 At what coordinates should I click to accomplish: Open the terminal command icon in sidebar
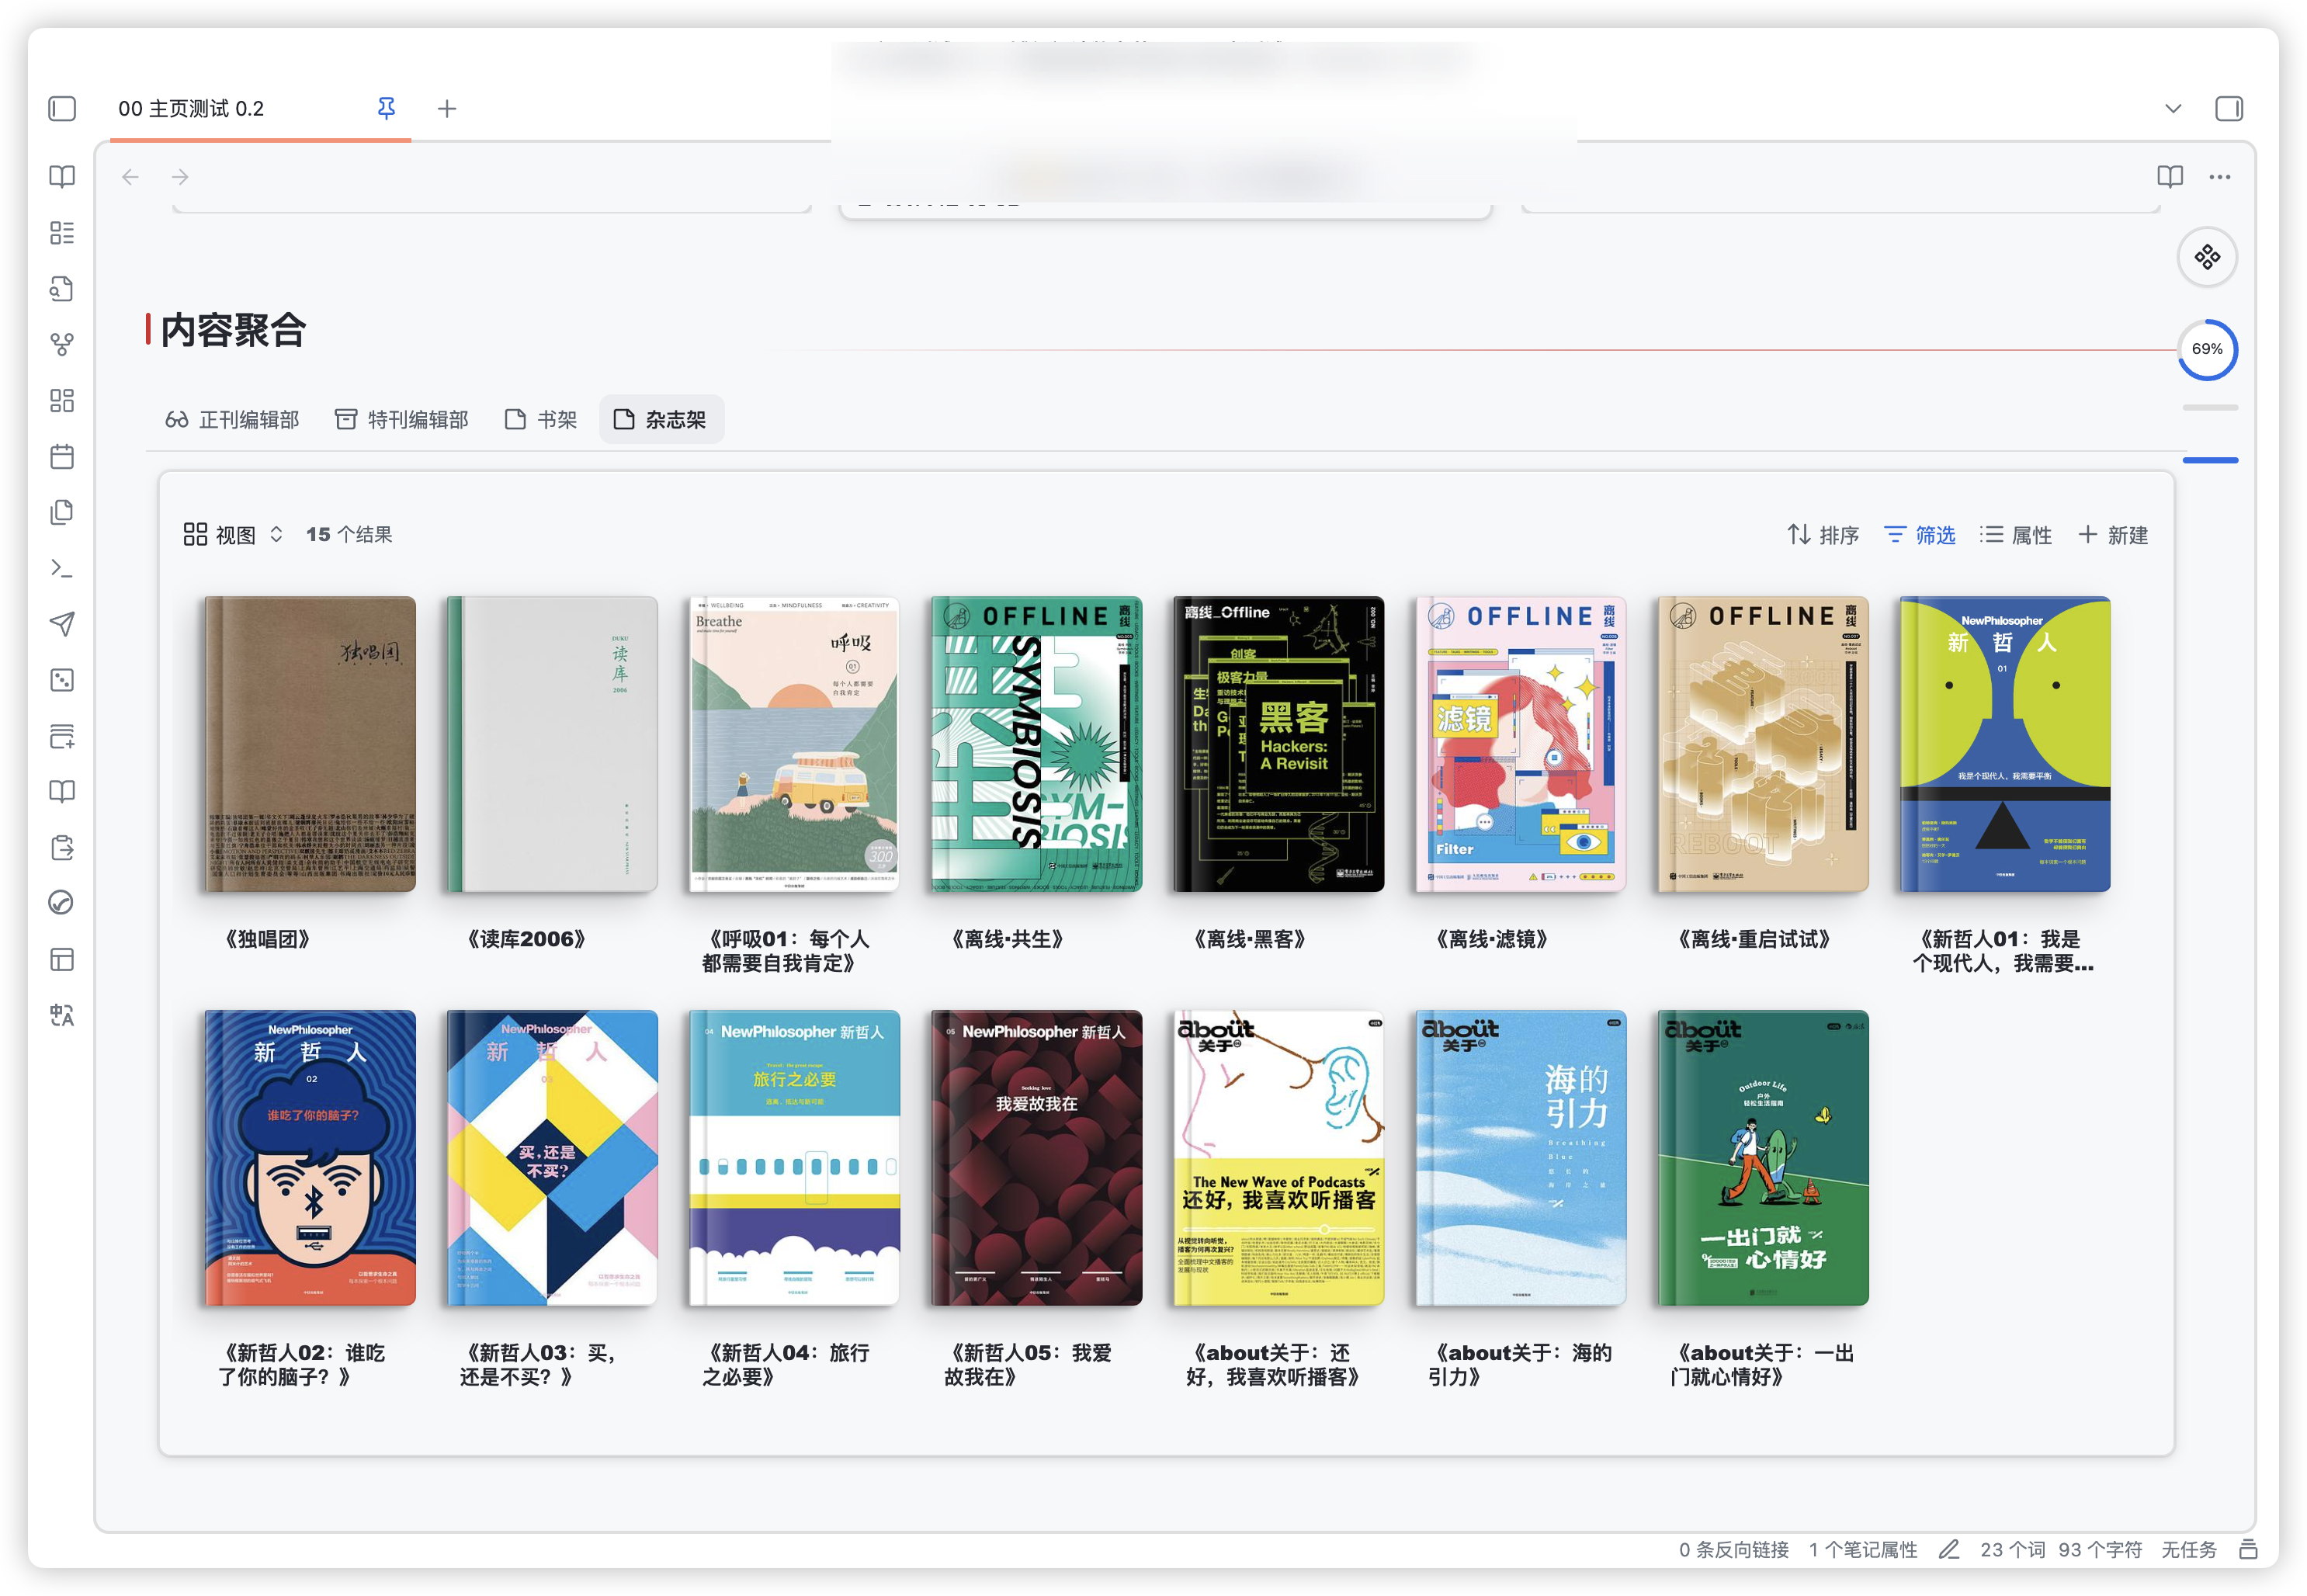pos(62,569)
